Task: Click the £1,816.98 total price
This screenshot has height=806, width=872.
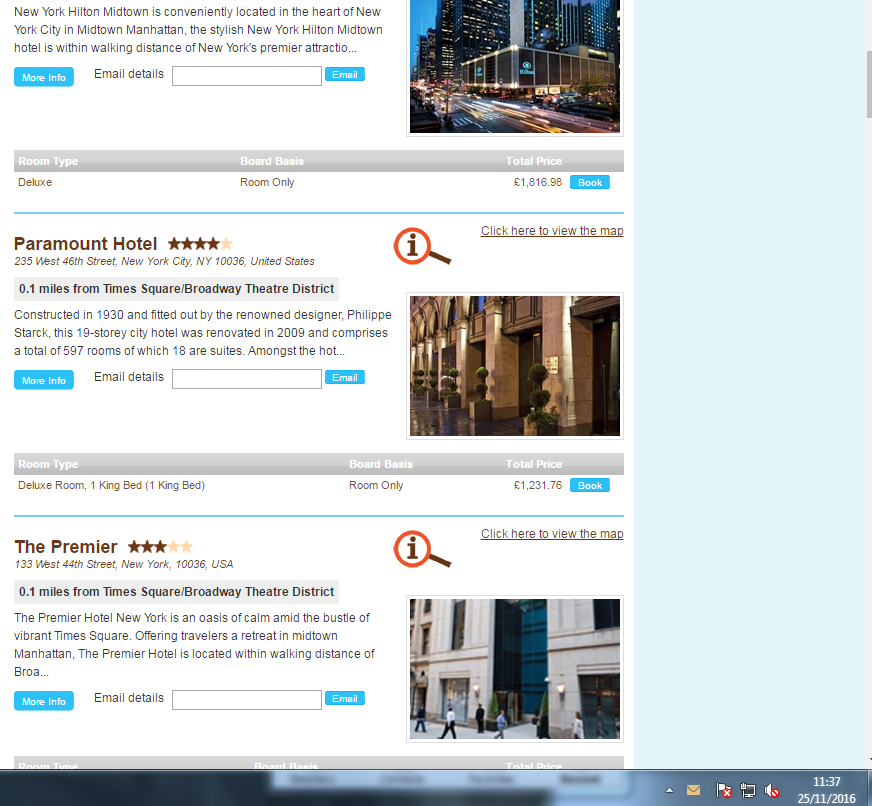Action: [538, 182]
